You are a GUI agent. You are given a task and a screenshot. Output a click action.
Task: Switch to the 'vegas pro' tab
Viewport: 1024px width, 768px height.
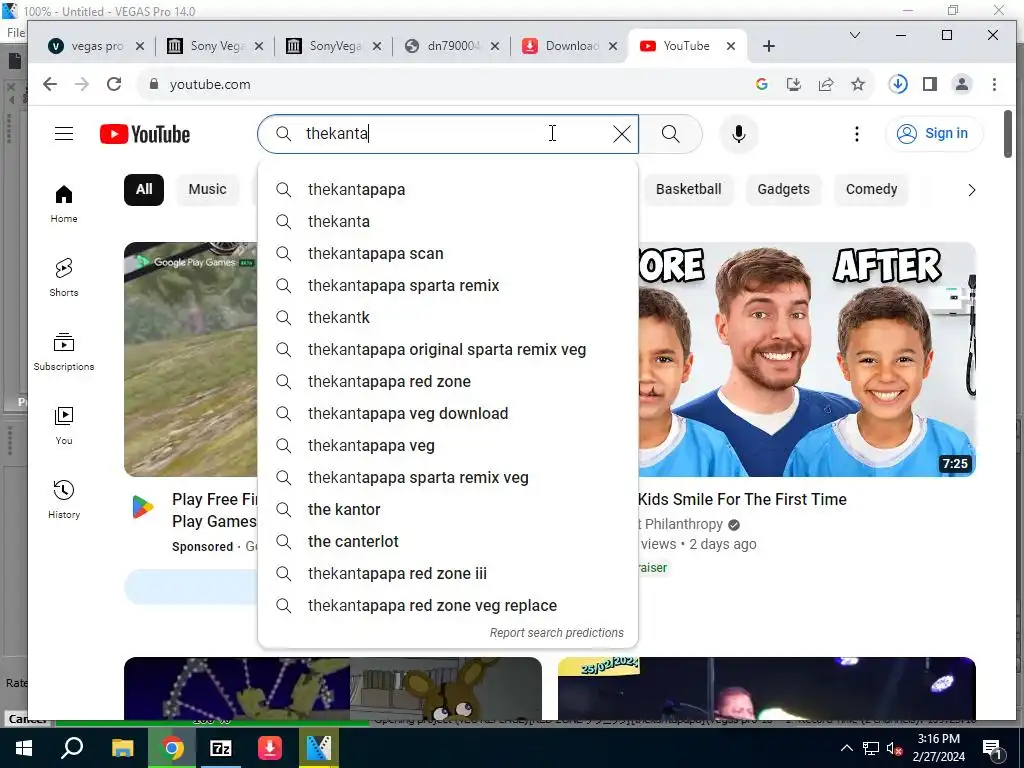pos(97,46)
